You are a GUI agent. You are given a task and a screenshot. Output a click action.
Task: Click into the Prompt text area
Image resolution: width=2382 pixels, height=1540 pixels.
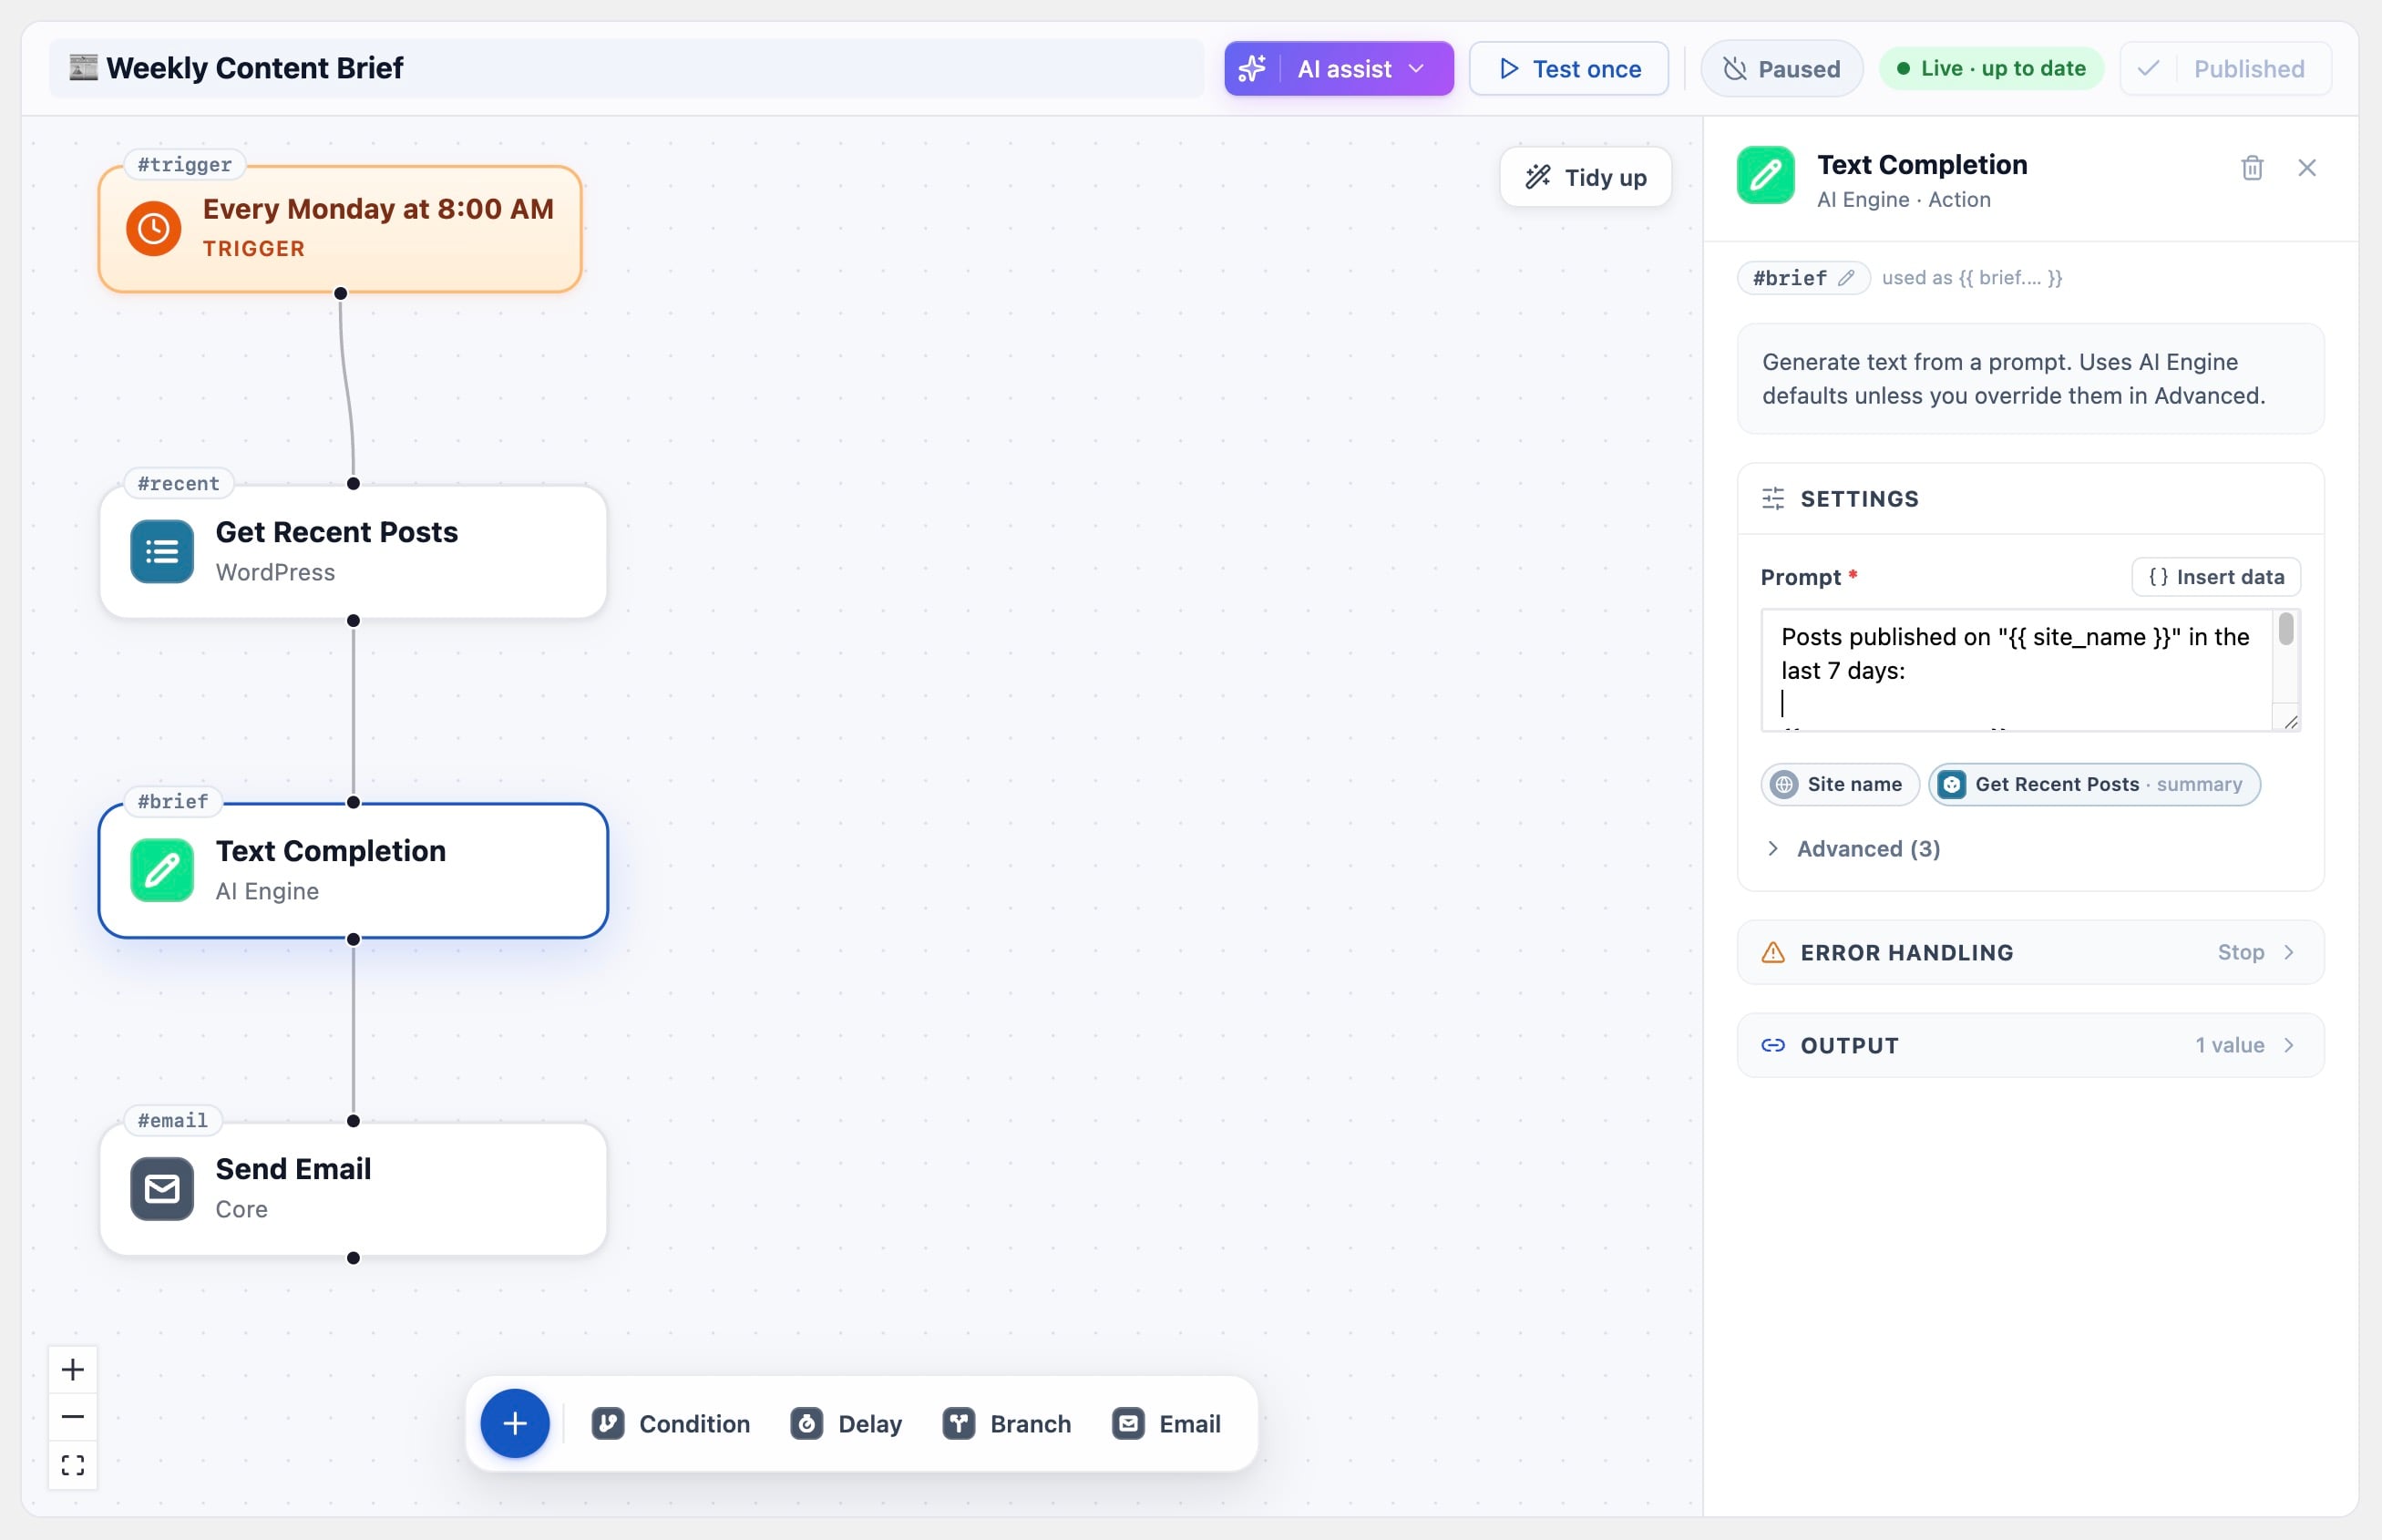[x=2017, y=670]
